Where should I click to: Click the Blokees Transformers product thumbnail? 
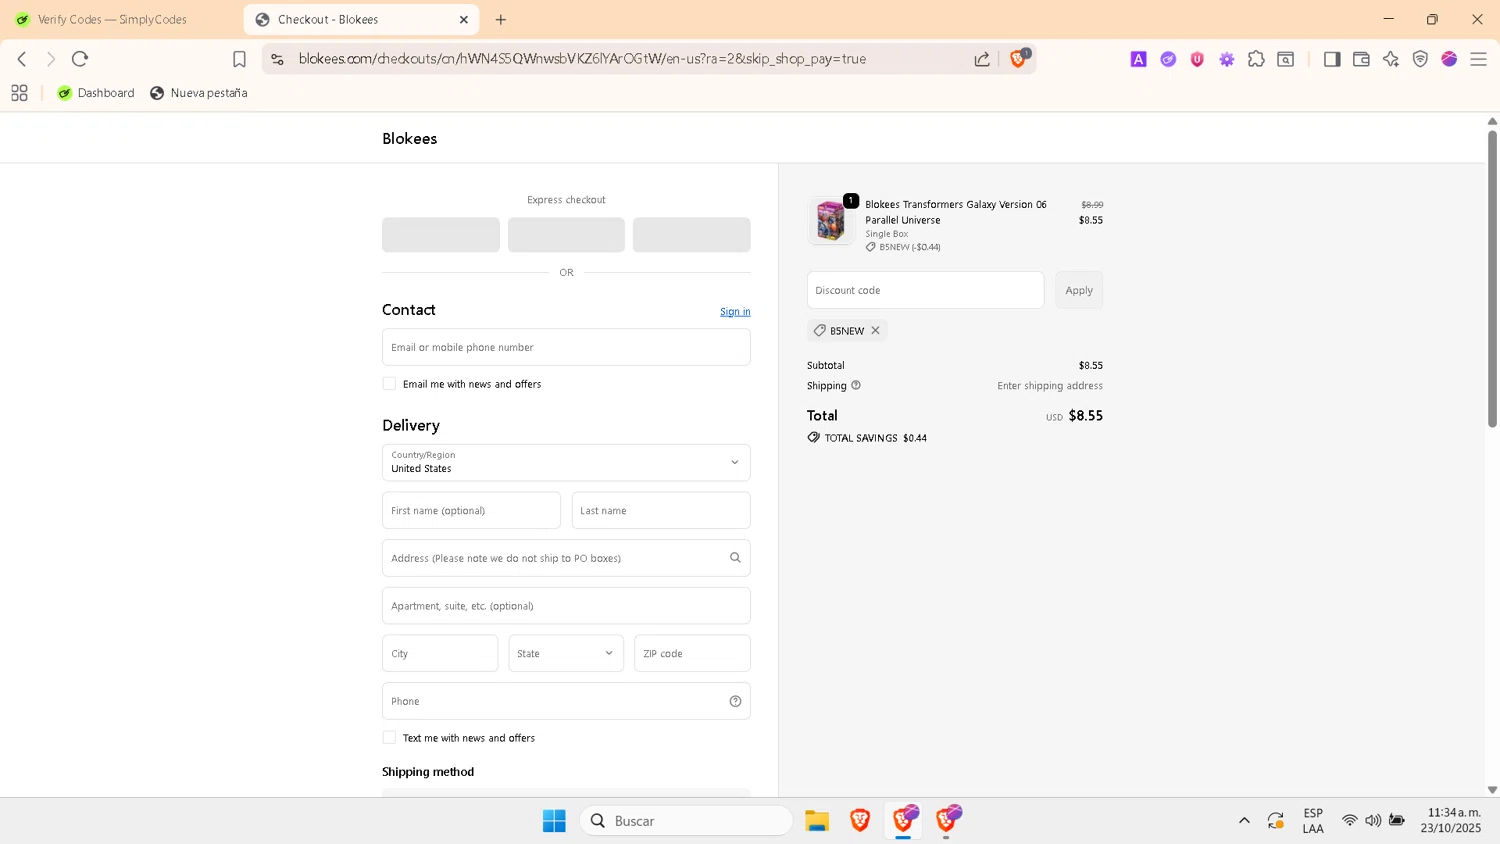coord(830,221)
